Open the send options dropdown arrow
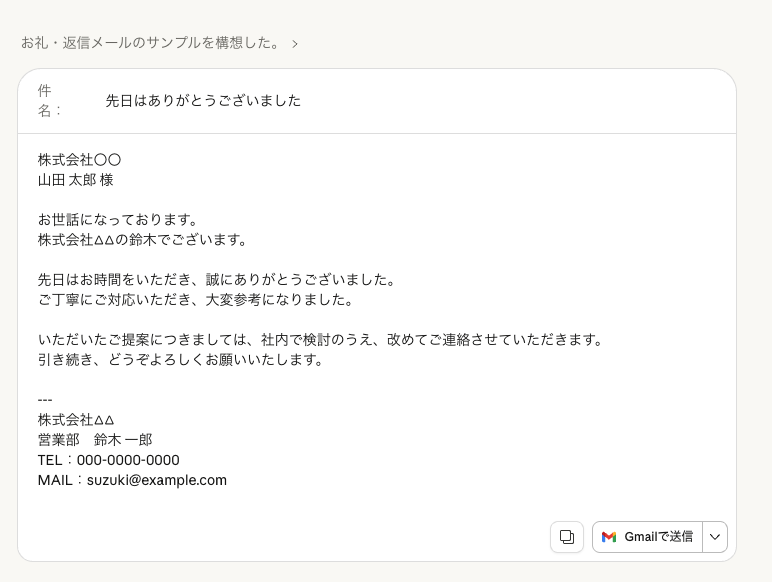The image size is (772, 582). (715, 537)
